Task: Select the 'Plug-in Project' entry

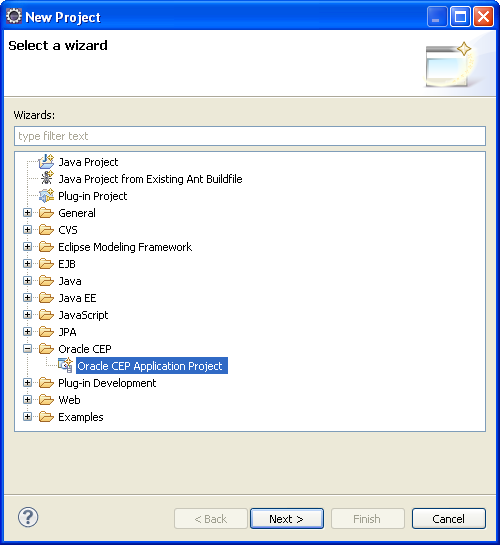Action: pyautogui.click(x=92, y=196)
